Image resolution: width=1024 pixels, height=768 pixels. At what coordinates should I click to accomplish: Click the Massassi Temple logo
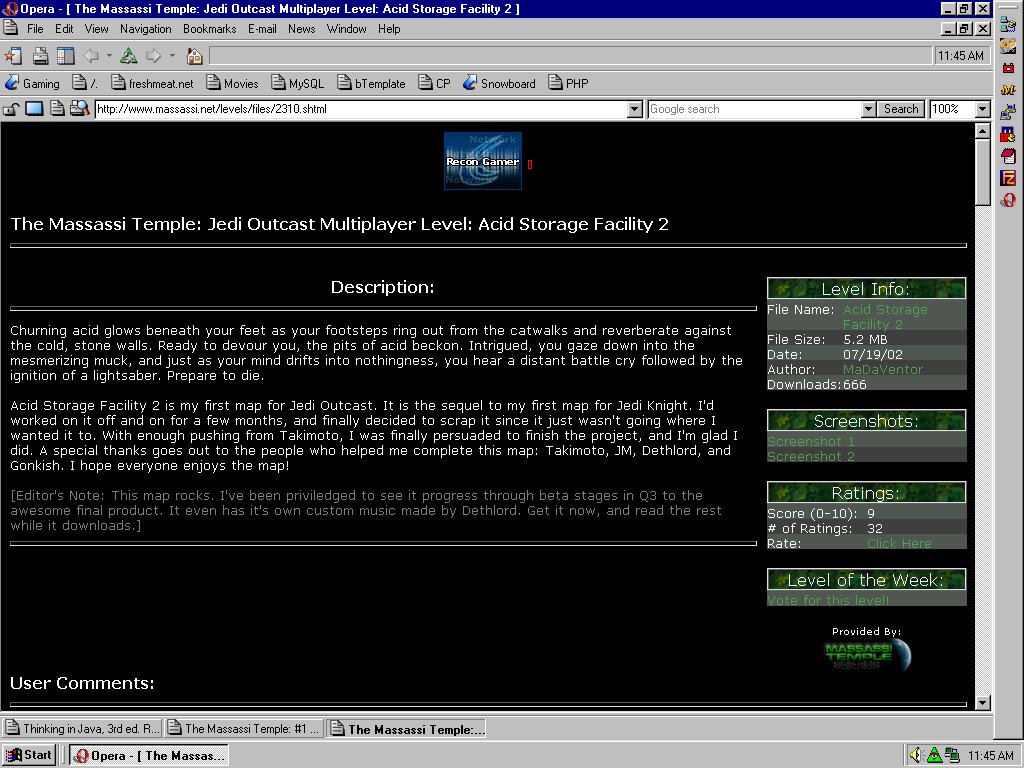[x=867, y=655]
